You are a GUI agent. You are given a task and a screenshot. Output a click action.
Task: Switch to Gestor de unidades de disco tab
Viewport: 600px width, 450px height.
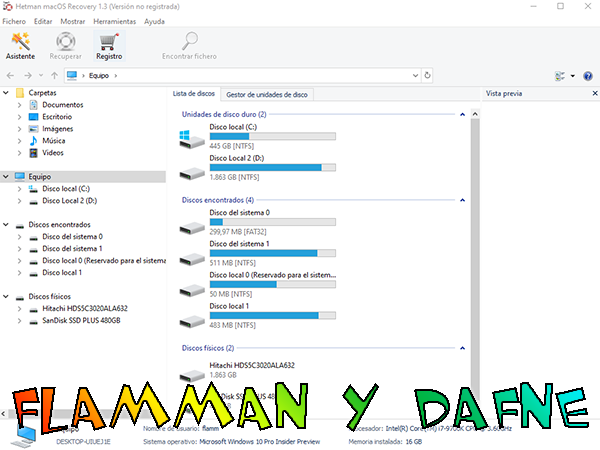click(x=267, y=95)
